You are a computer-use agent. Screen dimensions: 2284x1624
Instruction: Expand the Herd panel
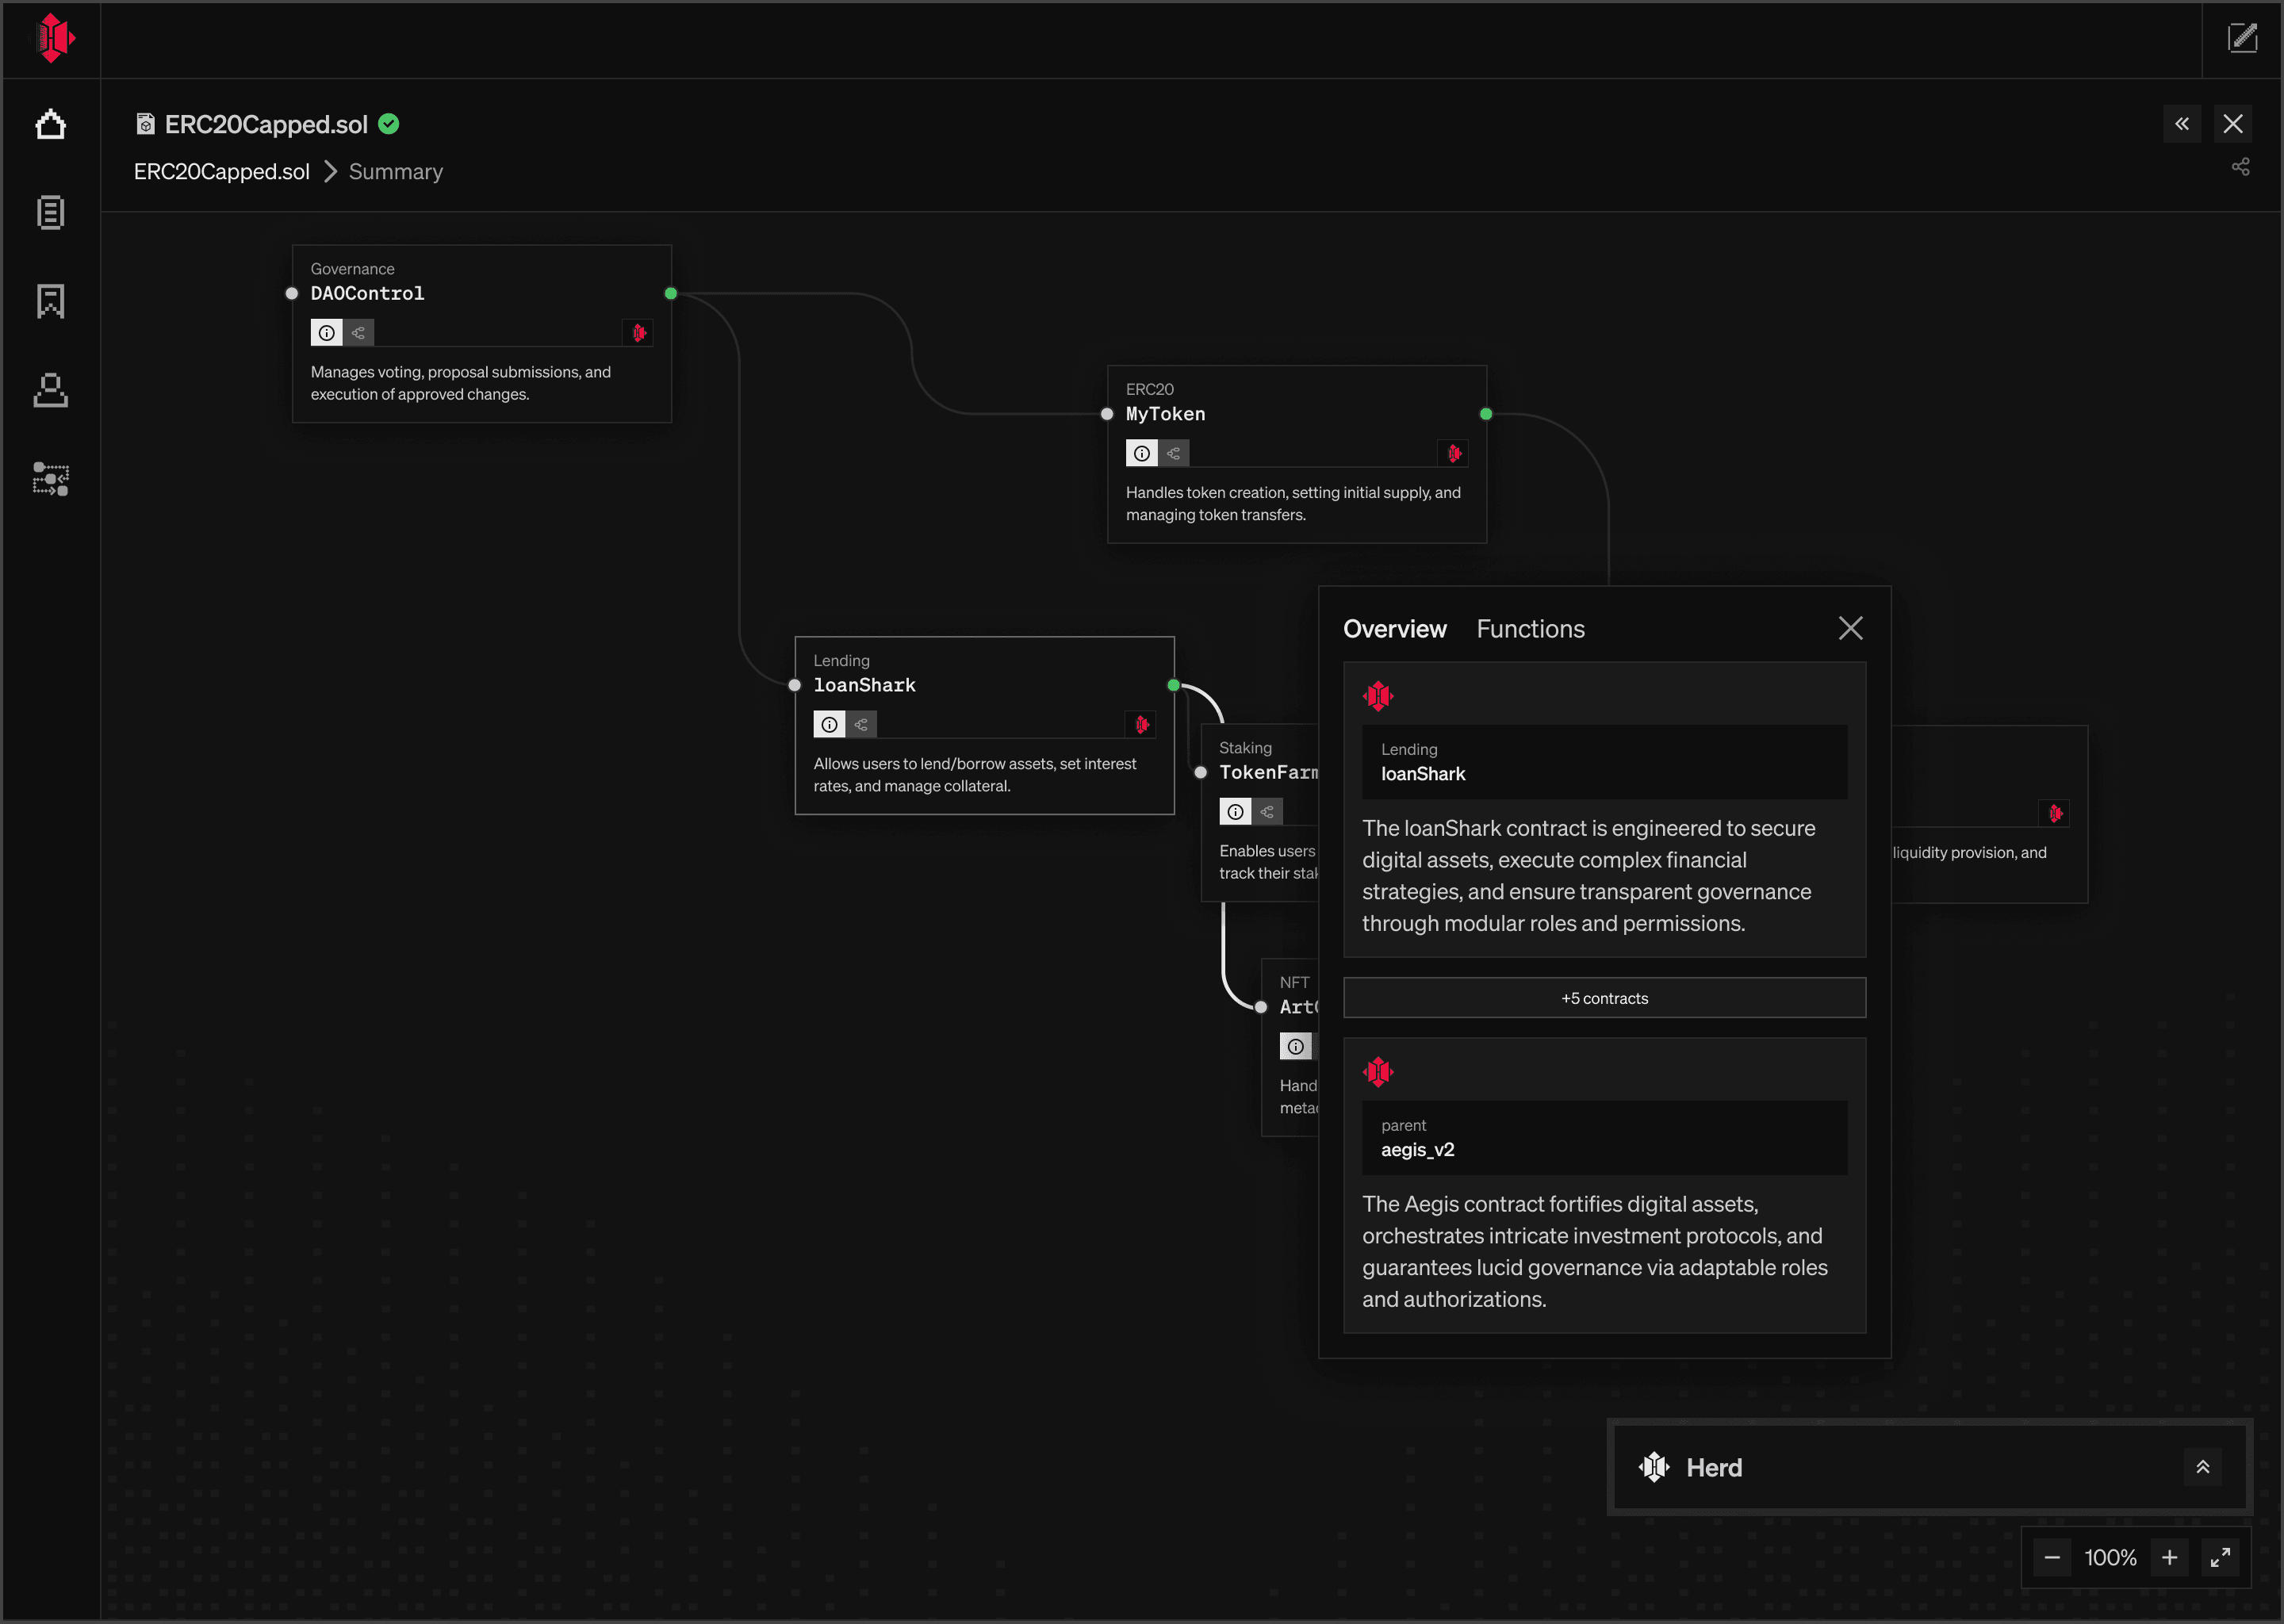click(2202, 1467)
